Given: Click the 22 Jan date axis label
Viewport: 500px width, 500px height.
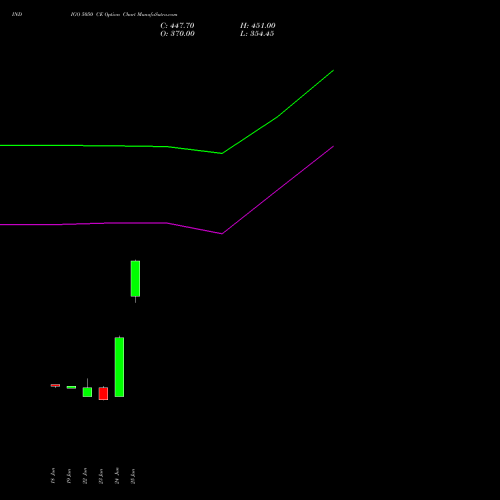Looking at the screenshot, I should 85,476.
